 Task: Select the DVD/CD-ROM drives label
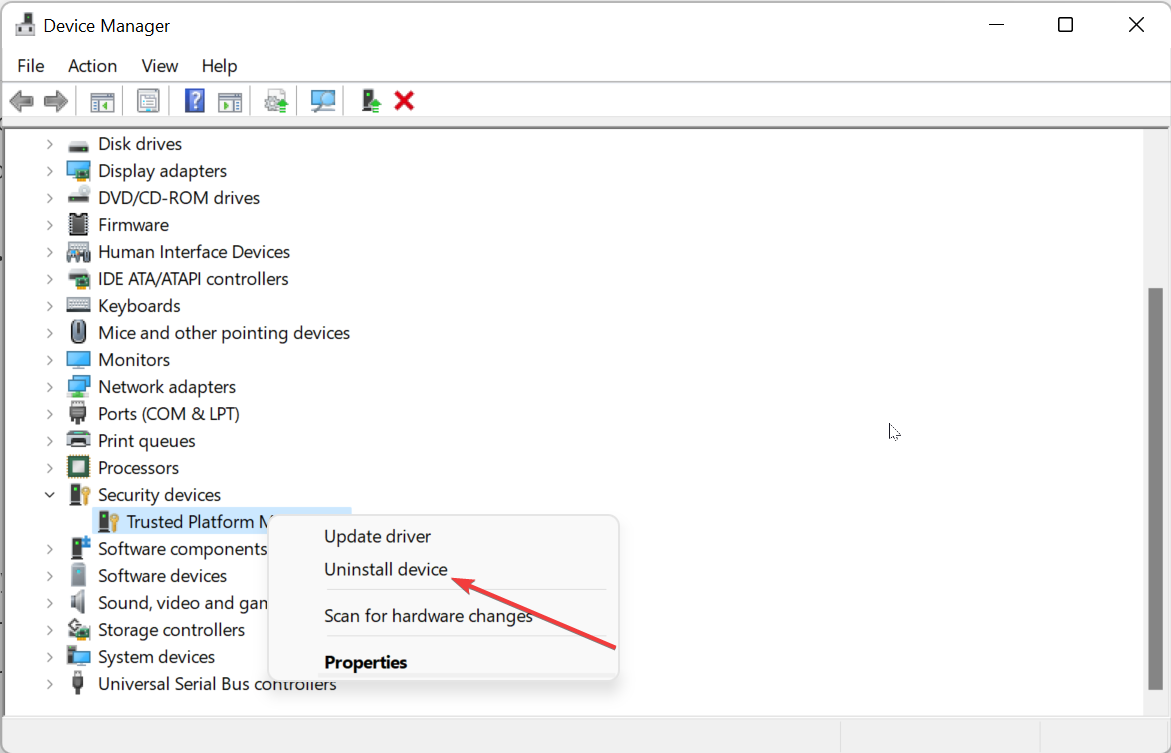[x=179, y=198]
